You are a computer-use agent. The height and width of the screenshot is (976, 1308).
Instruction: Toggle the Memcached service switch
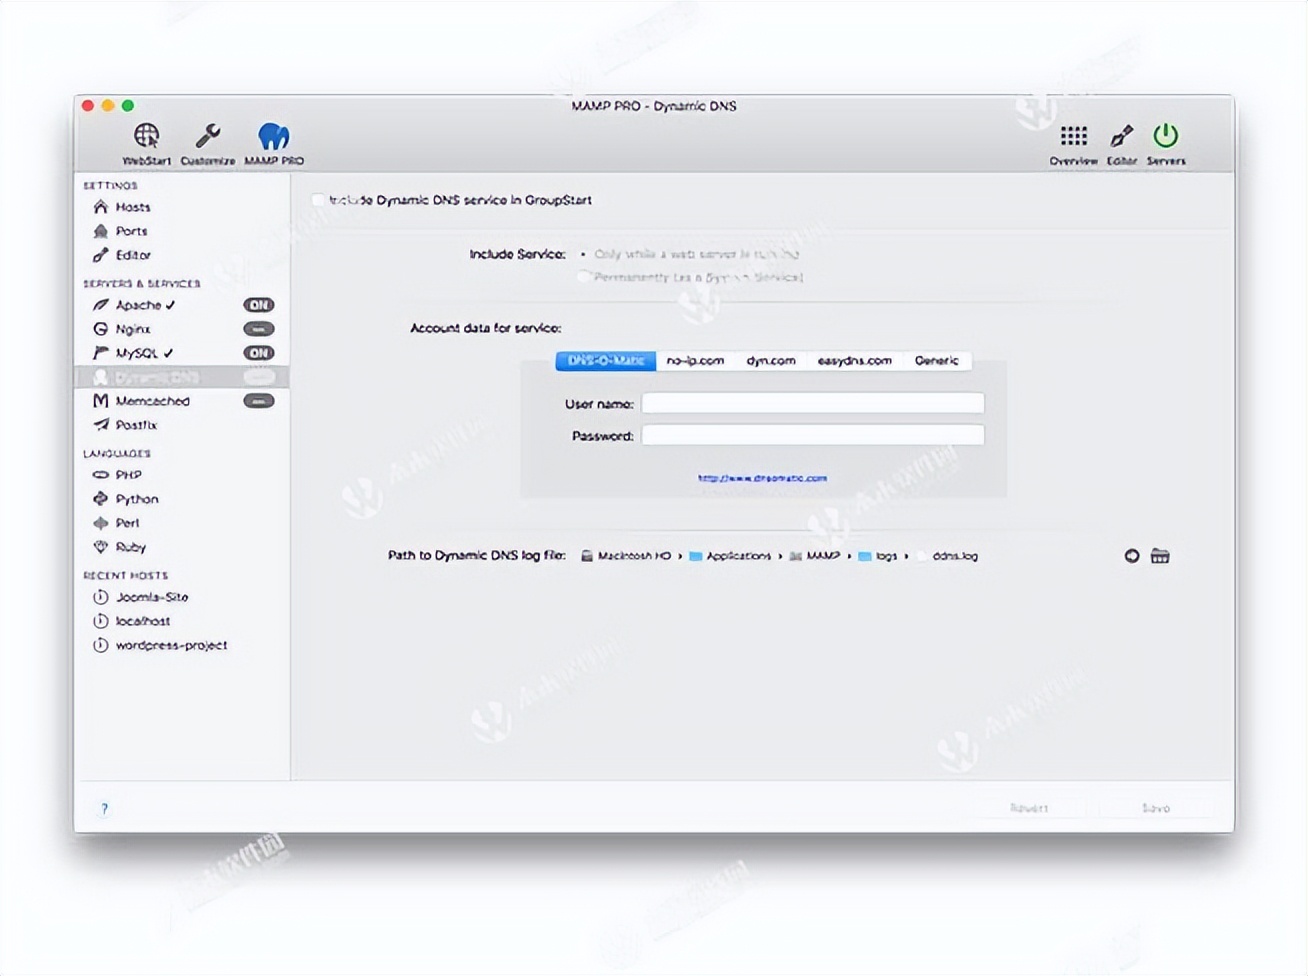pyautogui.click(x=259, y=401)
